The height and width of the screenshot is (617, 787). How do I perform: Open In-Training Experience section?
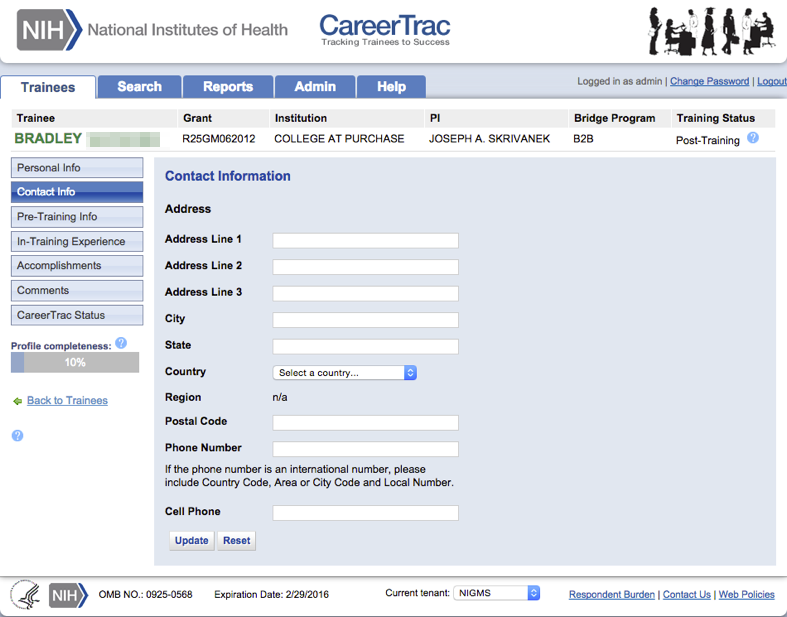click(77, 241)
